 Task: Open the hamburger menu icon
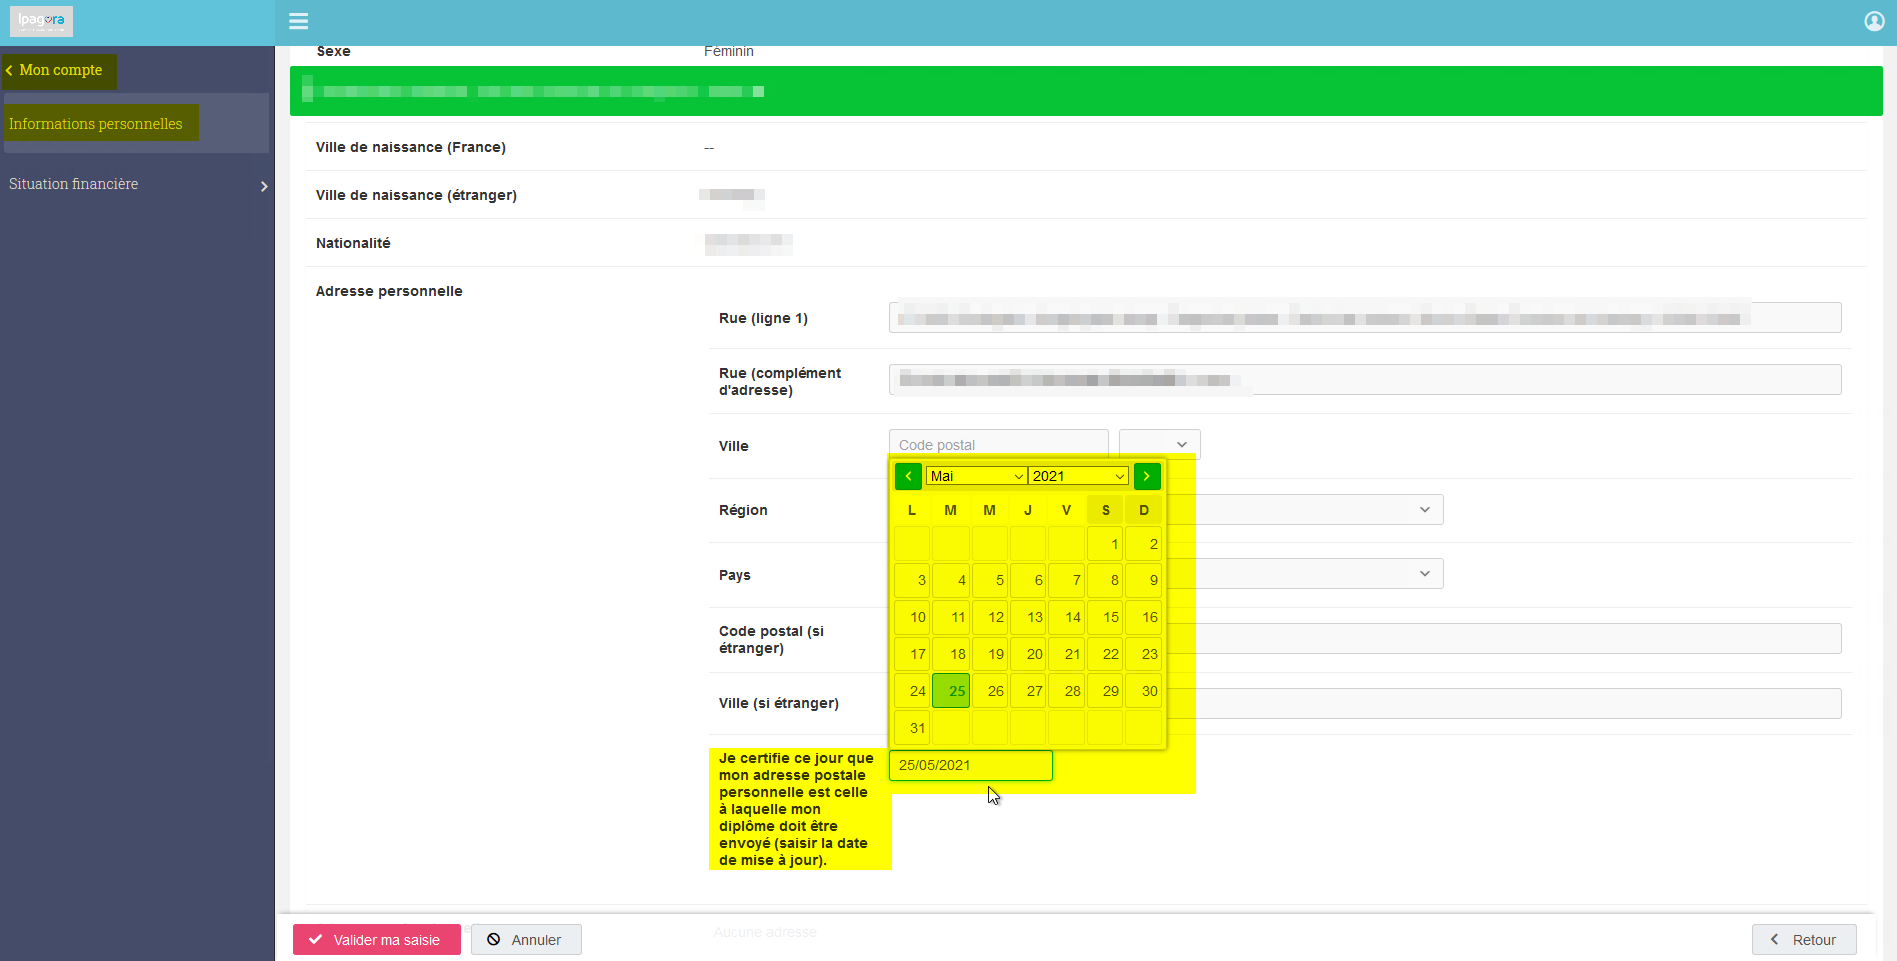coord(298,21)
